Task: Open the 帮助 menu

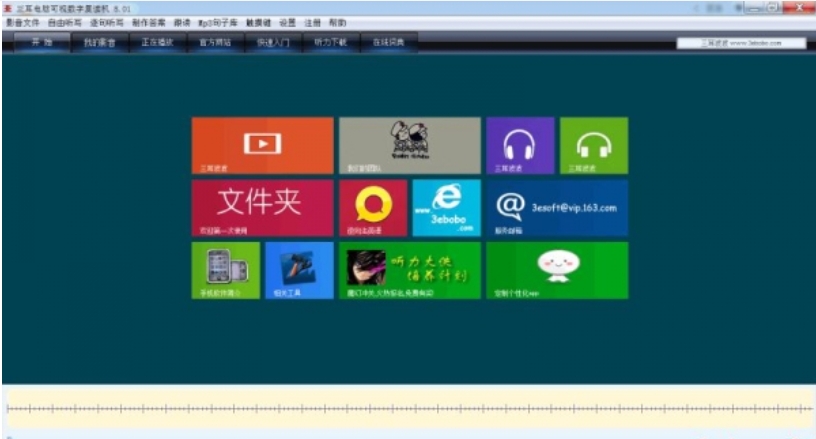Action: click(337, 23)
